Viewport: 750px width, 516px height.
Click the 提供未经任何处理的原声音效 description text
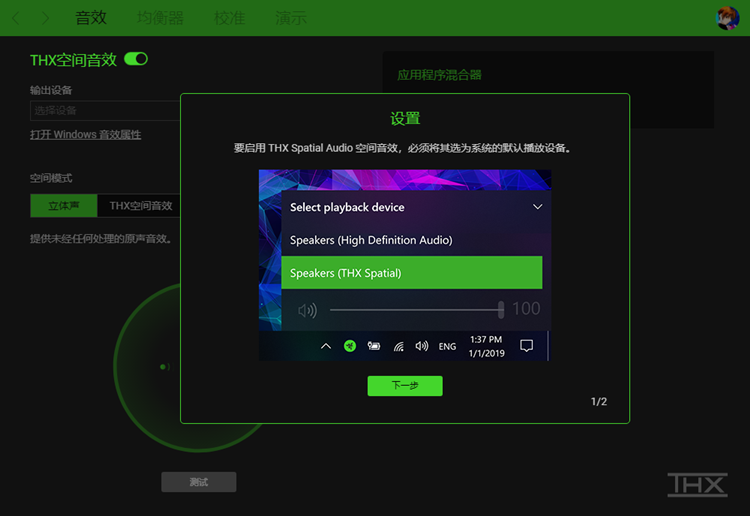click(x=101, y=239)
